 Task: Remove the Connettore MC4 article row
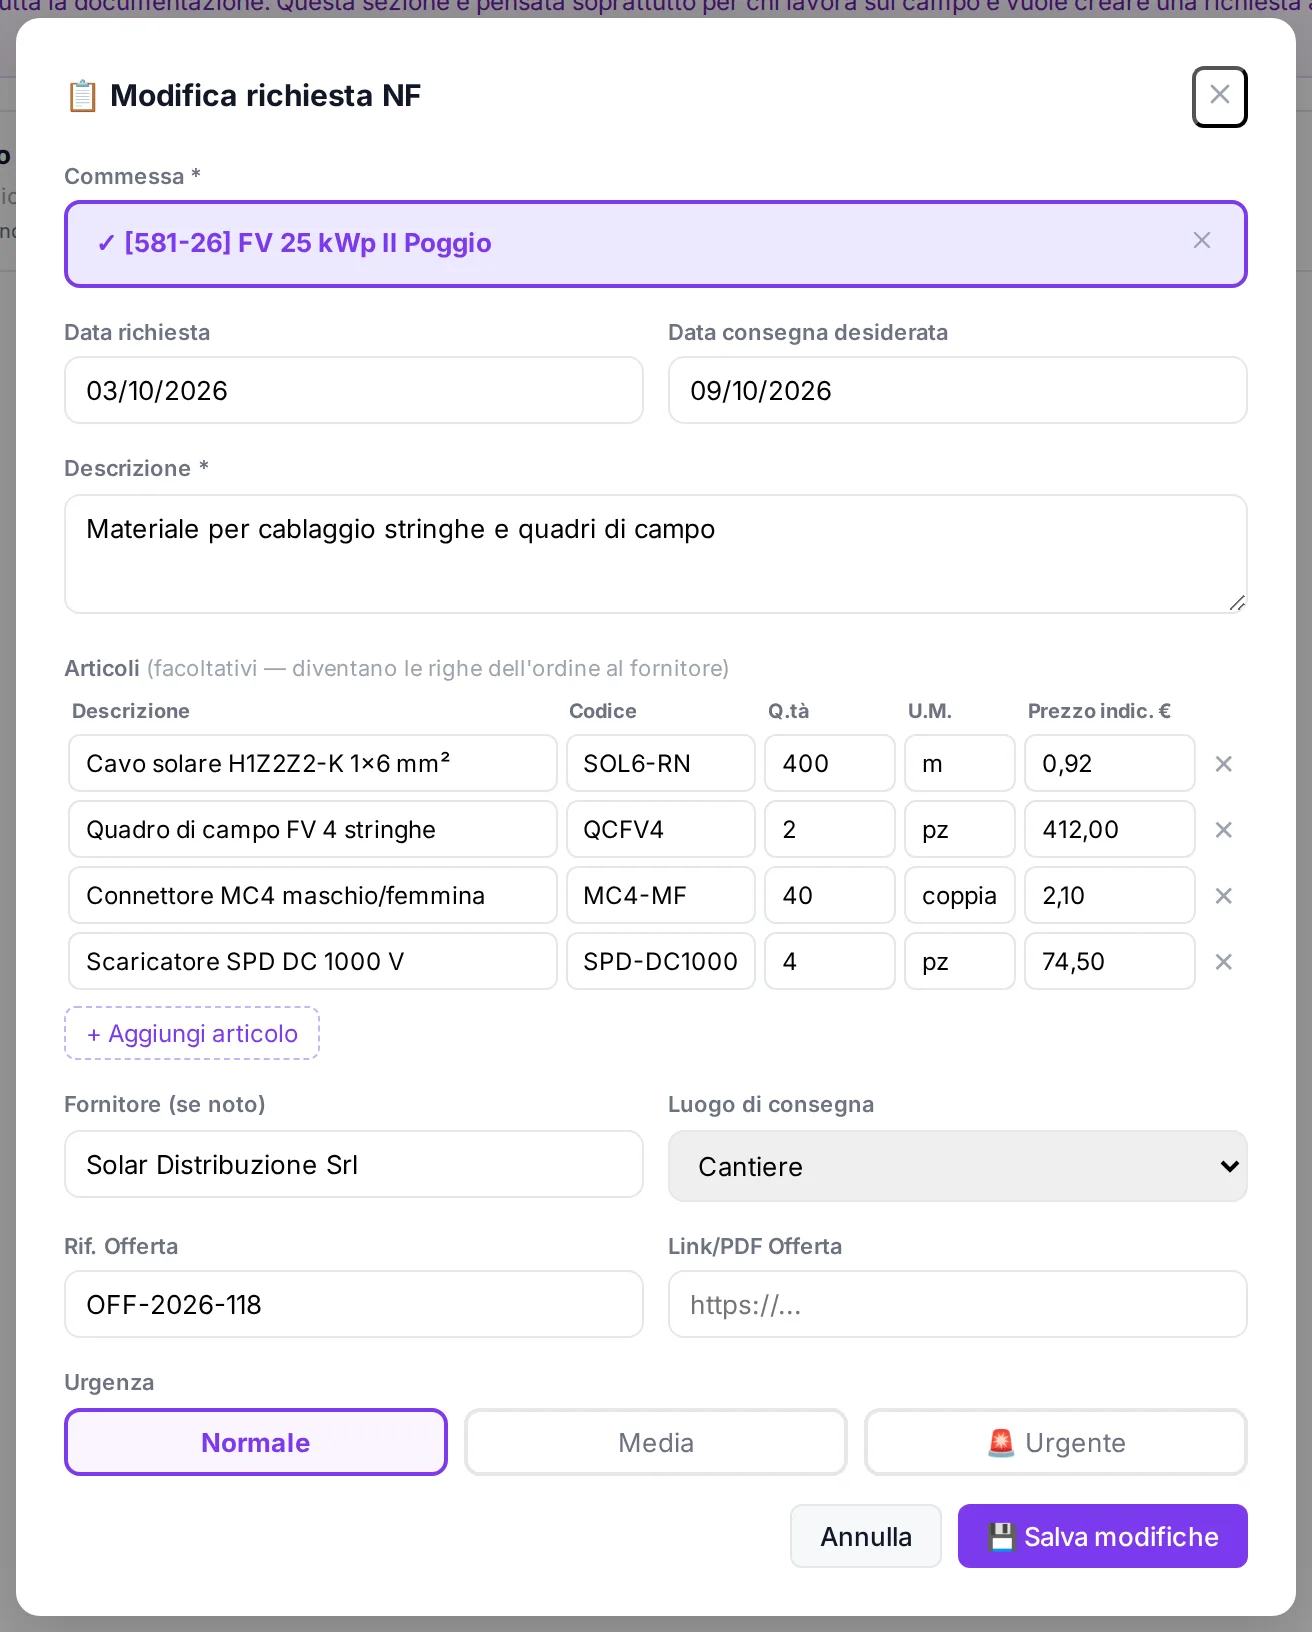[1223, 896]
